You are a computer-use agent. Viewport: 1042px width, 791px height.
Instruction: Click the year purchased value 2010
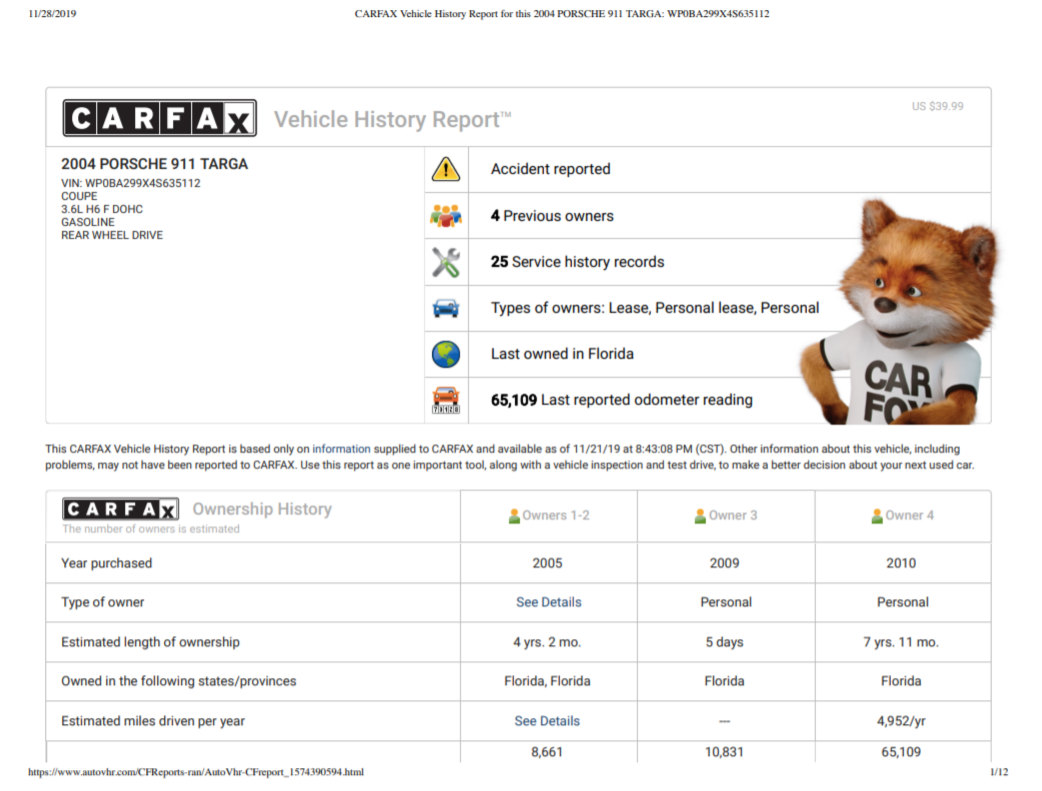[x=901, y=563]
